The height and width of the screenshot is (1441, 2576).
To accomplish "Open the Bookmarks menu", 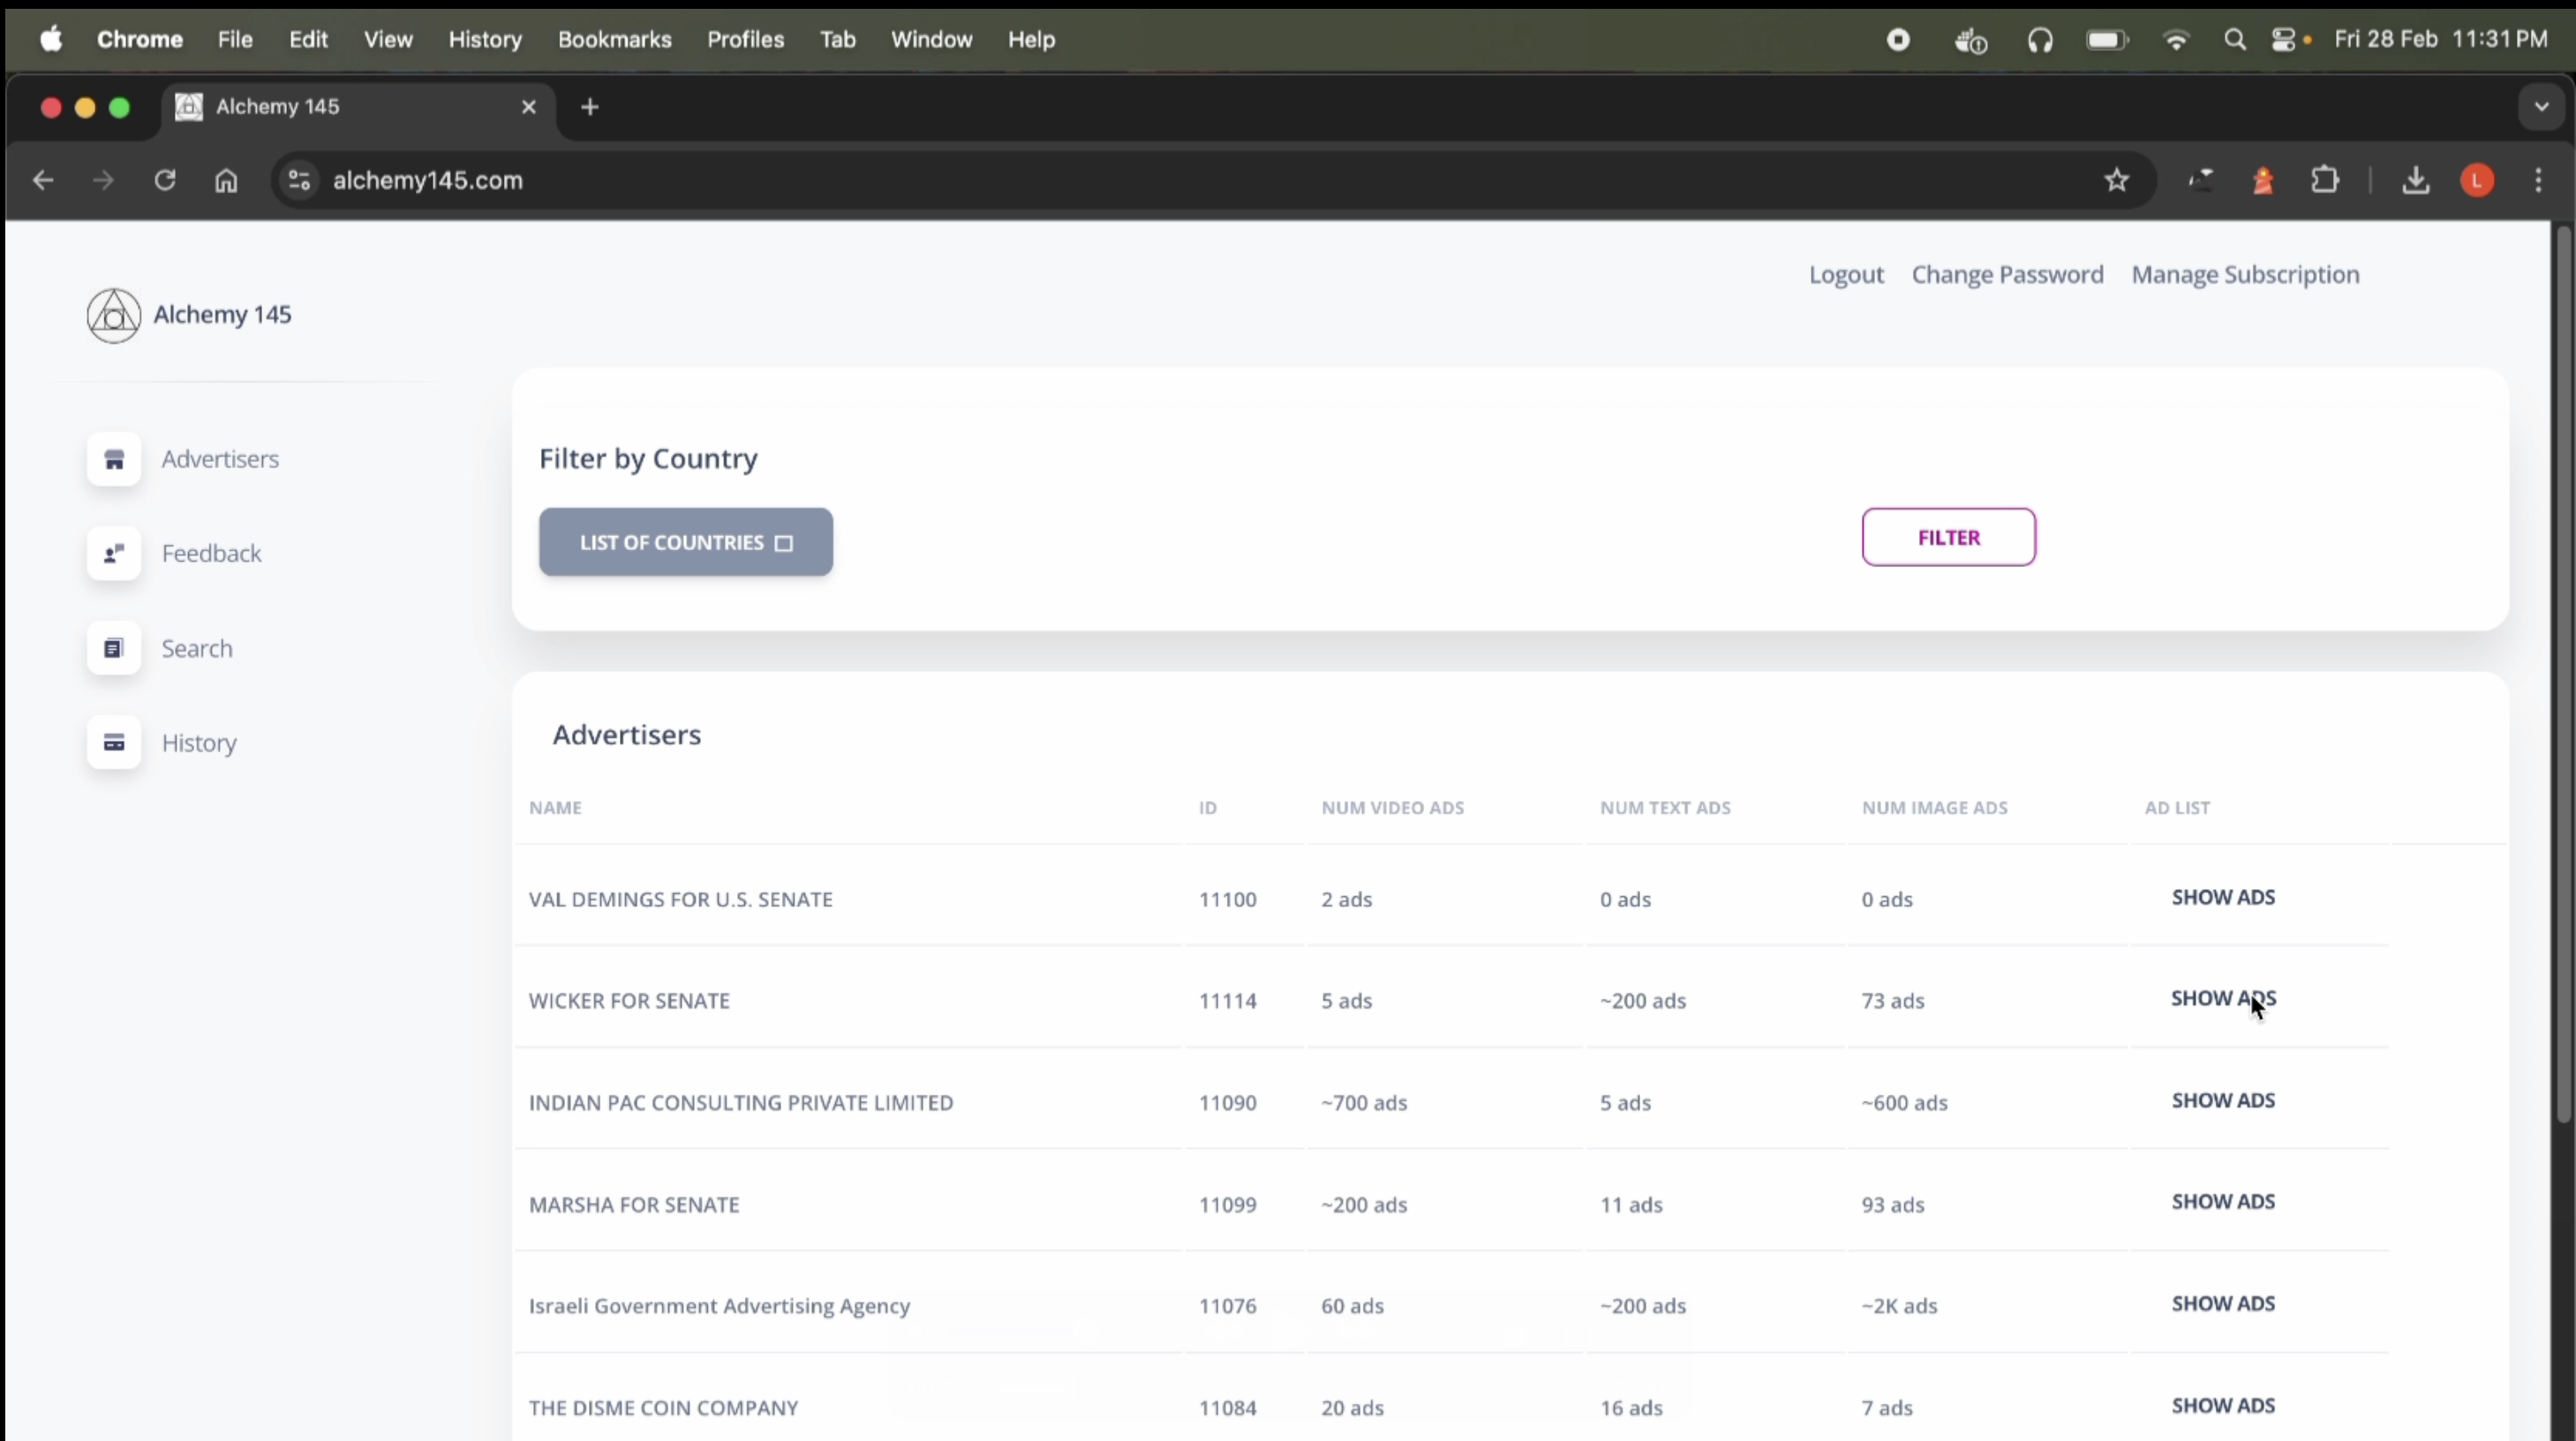I will tap(614, 39).
